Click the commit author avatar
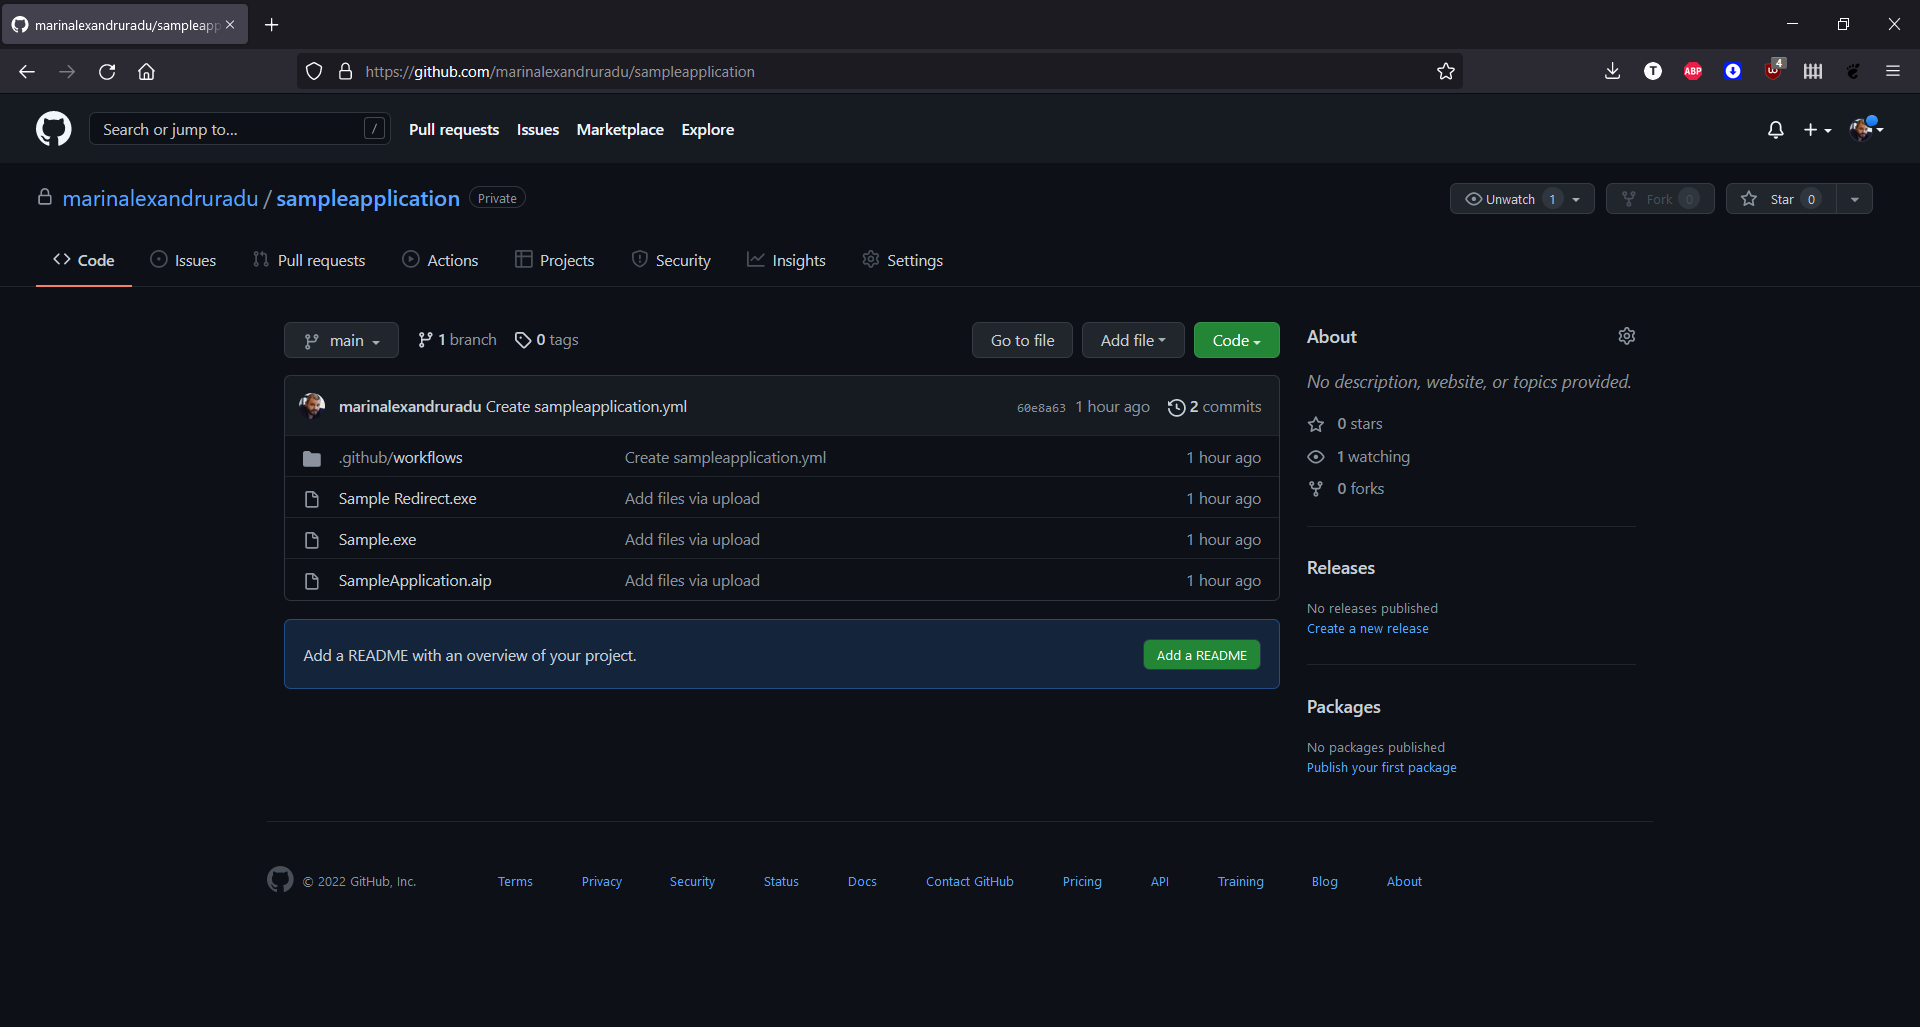The width and height of the screenshot is (1920, 1027). click(312, 406)
